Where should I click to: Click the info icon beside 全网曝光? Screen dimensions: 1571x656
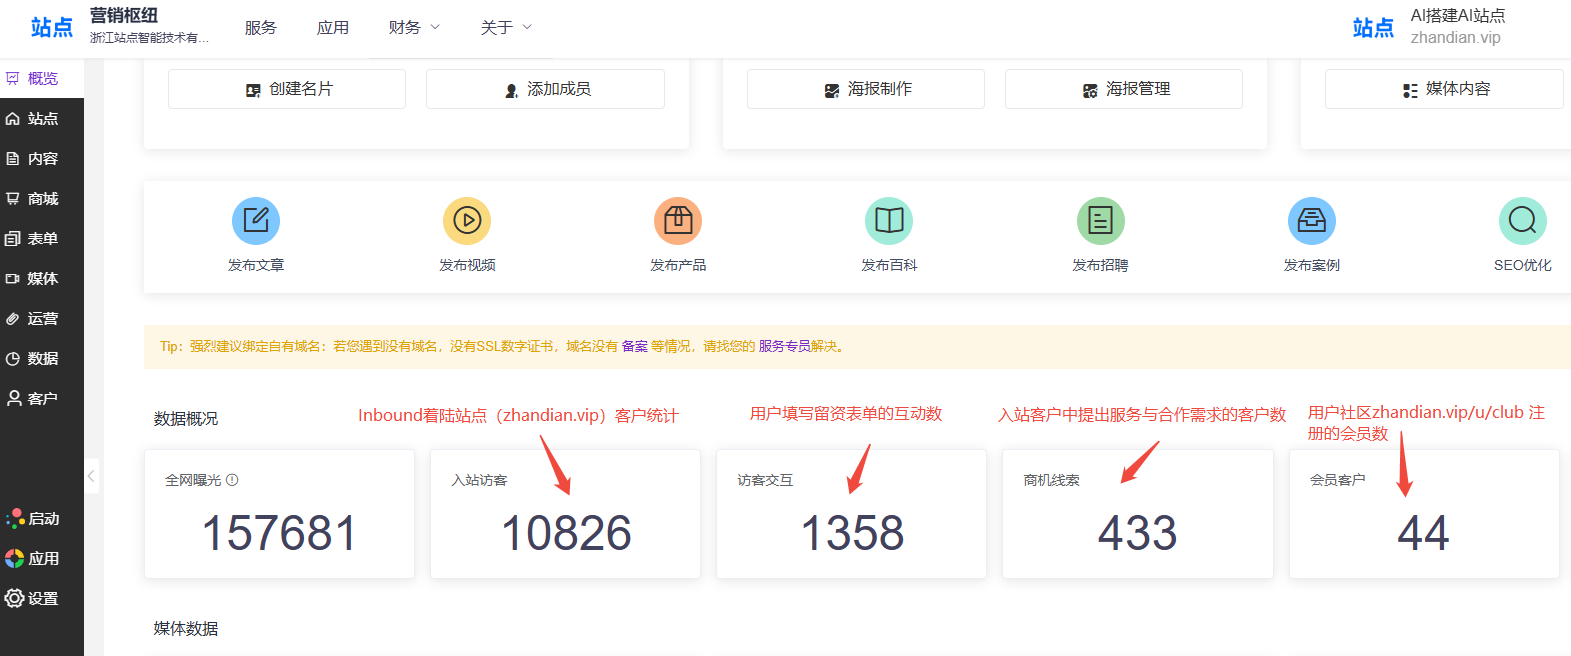tap(232, 480)
